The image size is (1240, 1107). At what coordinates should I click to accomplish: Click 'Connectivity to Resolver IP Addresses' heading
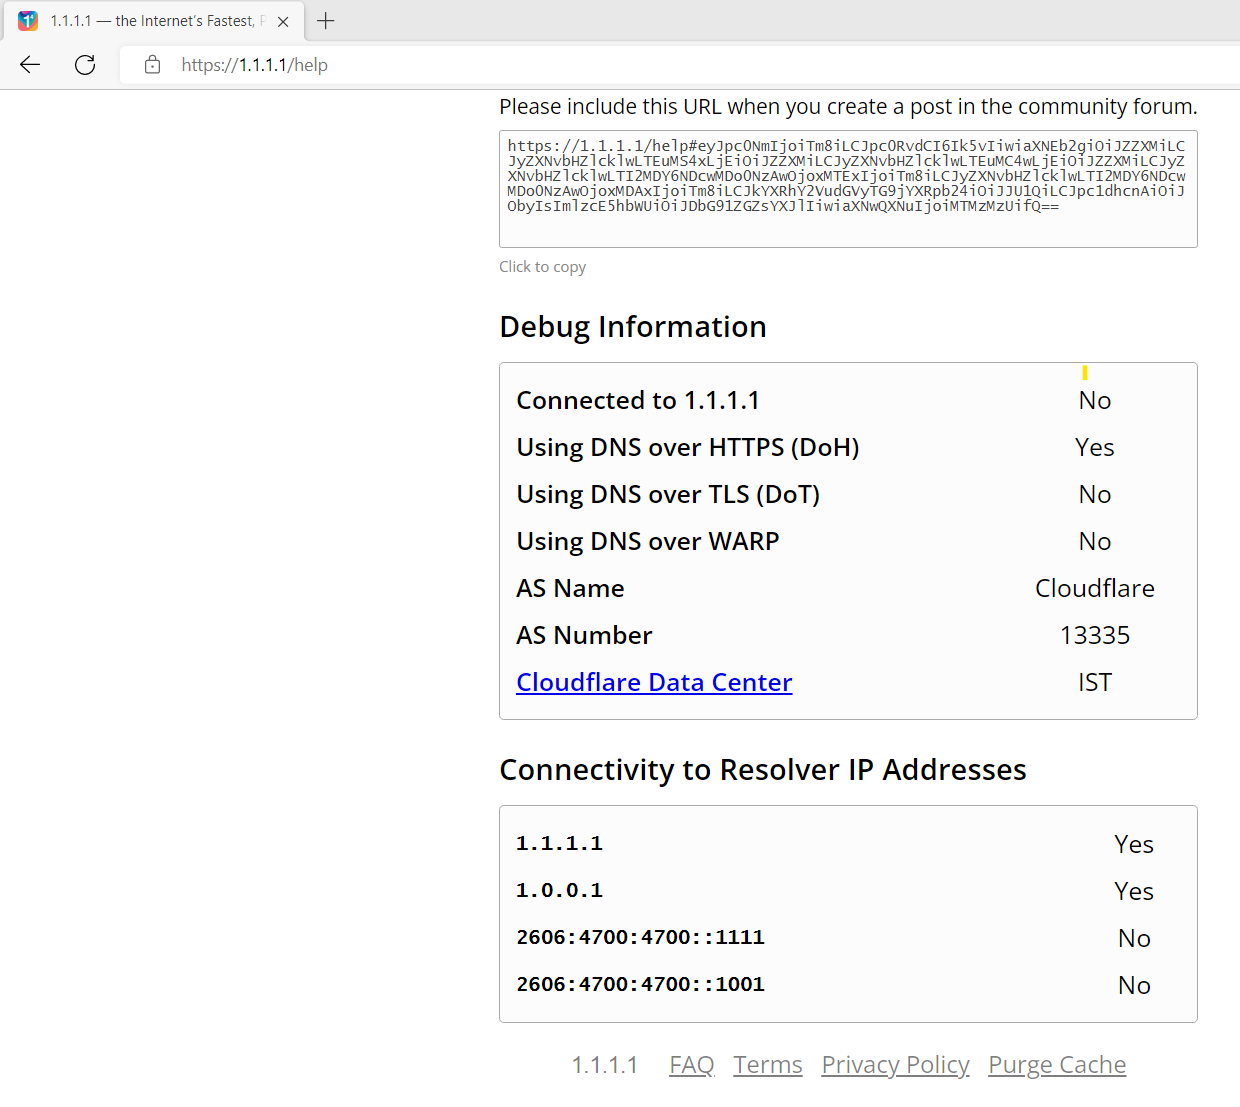click(763, 770)
